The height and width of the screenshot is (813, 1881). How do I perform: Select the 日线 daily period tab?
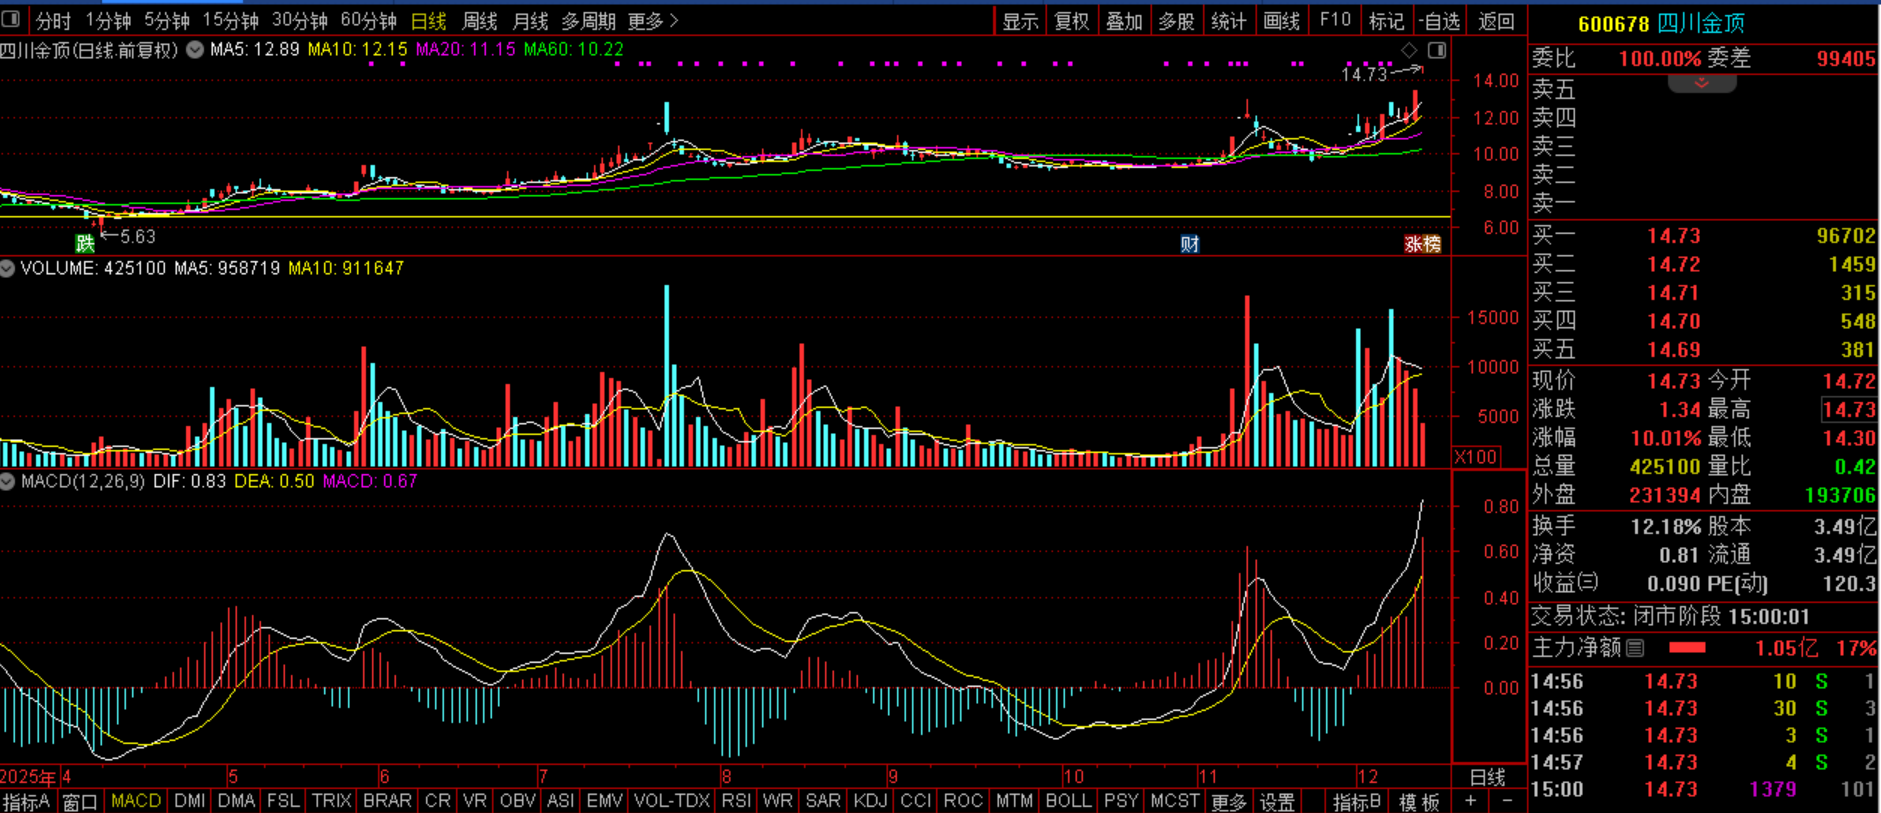[428, 20]
